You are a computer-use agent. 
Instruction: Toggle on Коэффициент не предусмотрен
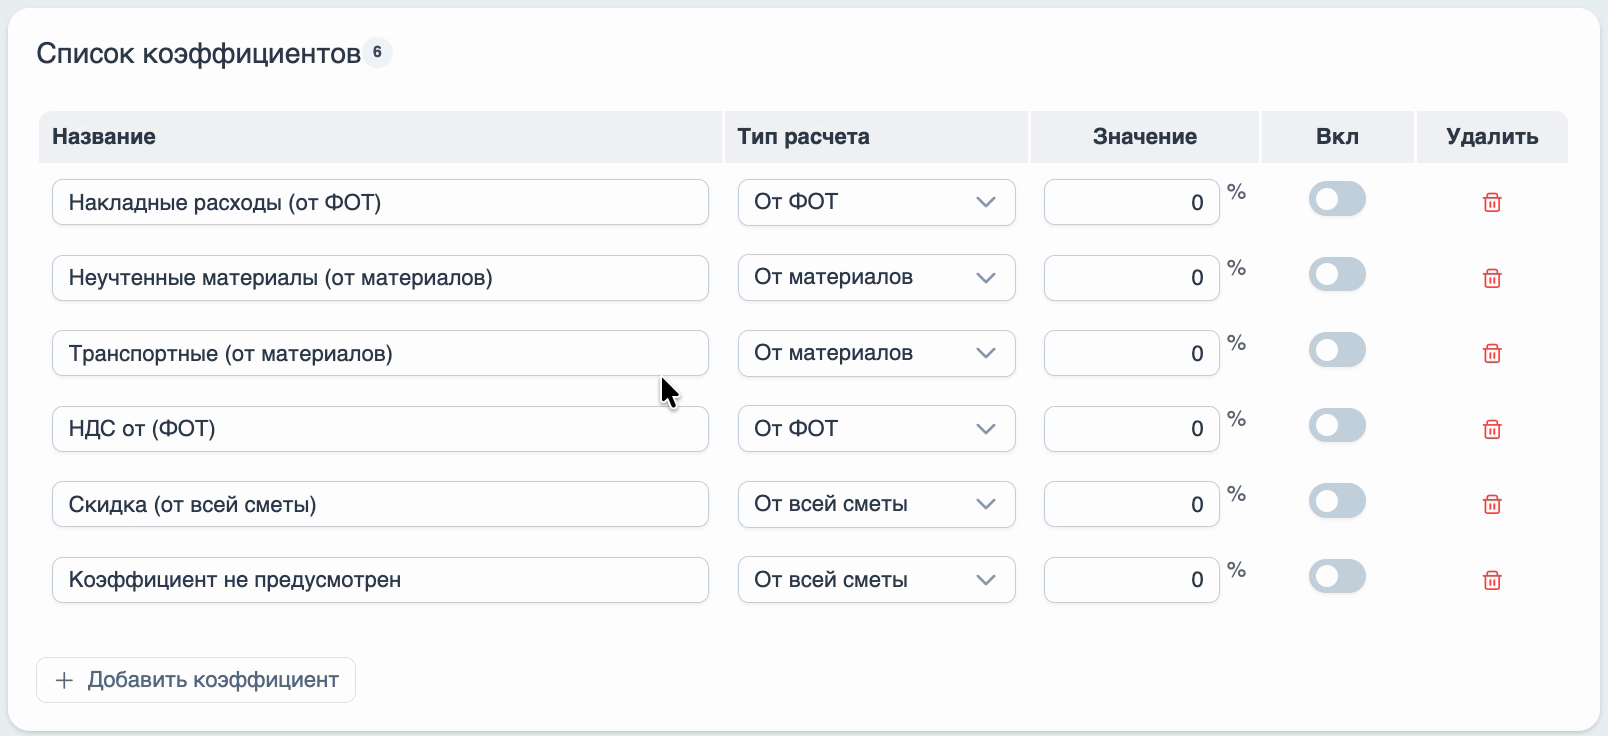coord(1337,576)
